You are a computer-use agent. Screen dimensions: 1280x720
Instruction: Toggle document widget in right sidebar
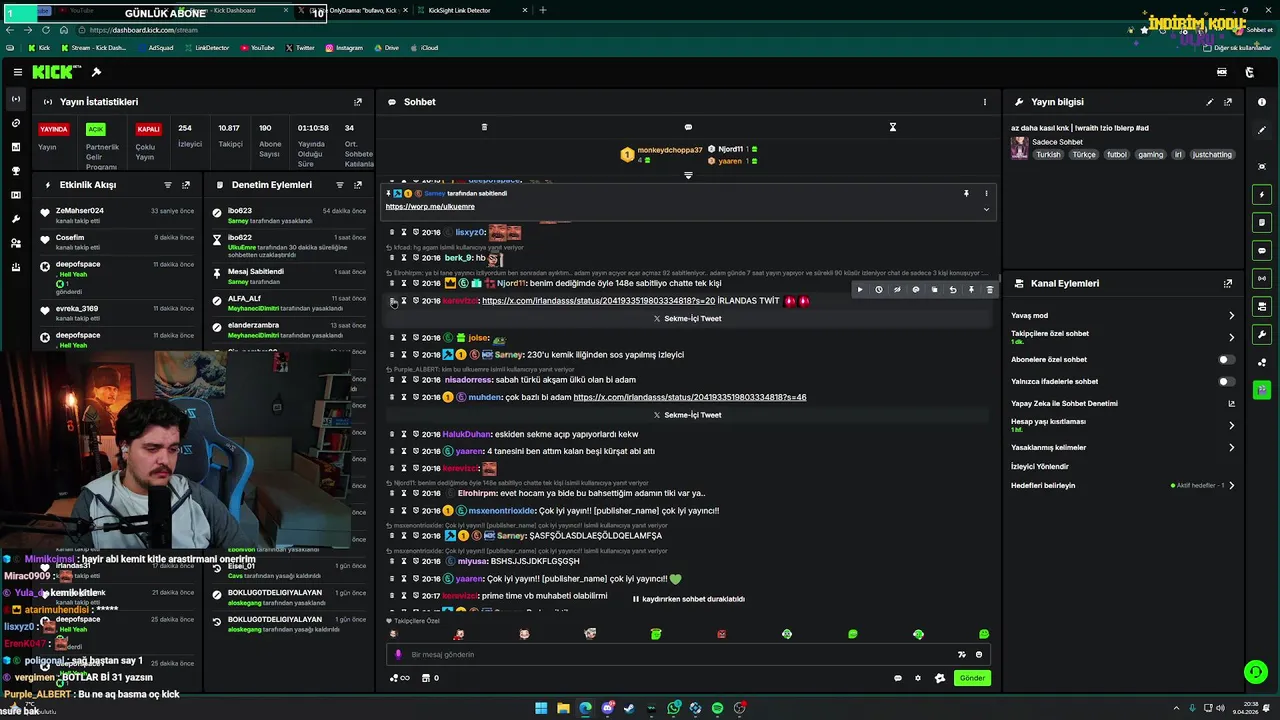1262,223
